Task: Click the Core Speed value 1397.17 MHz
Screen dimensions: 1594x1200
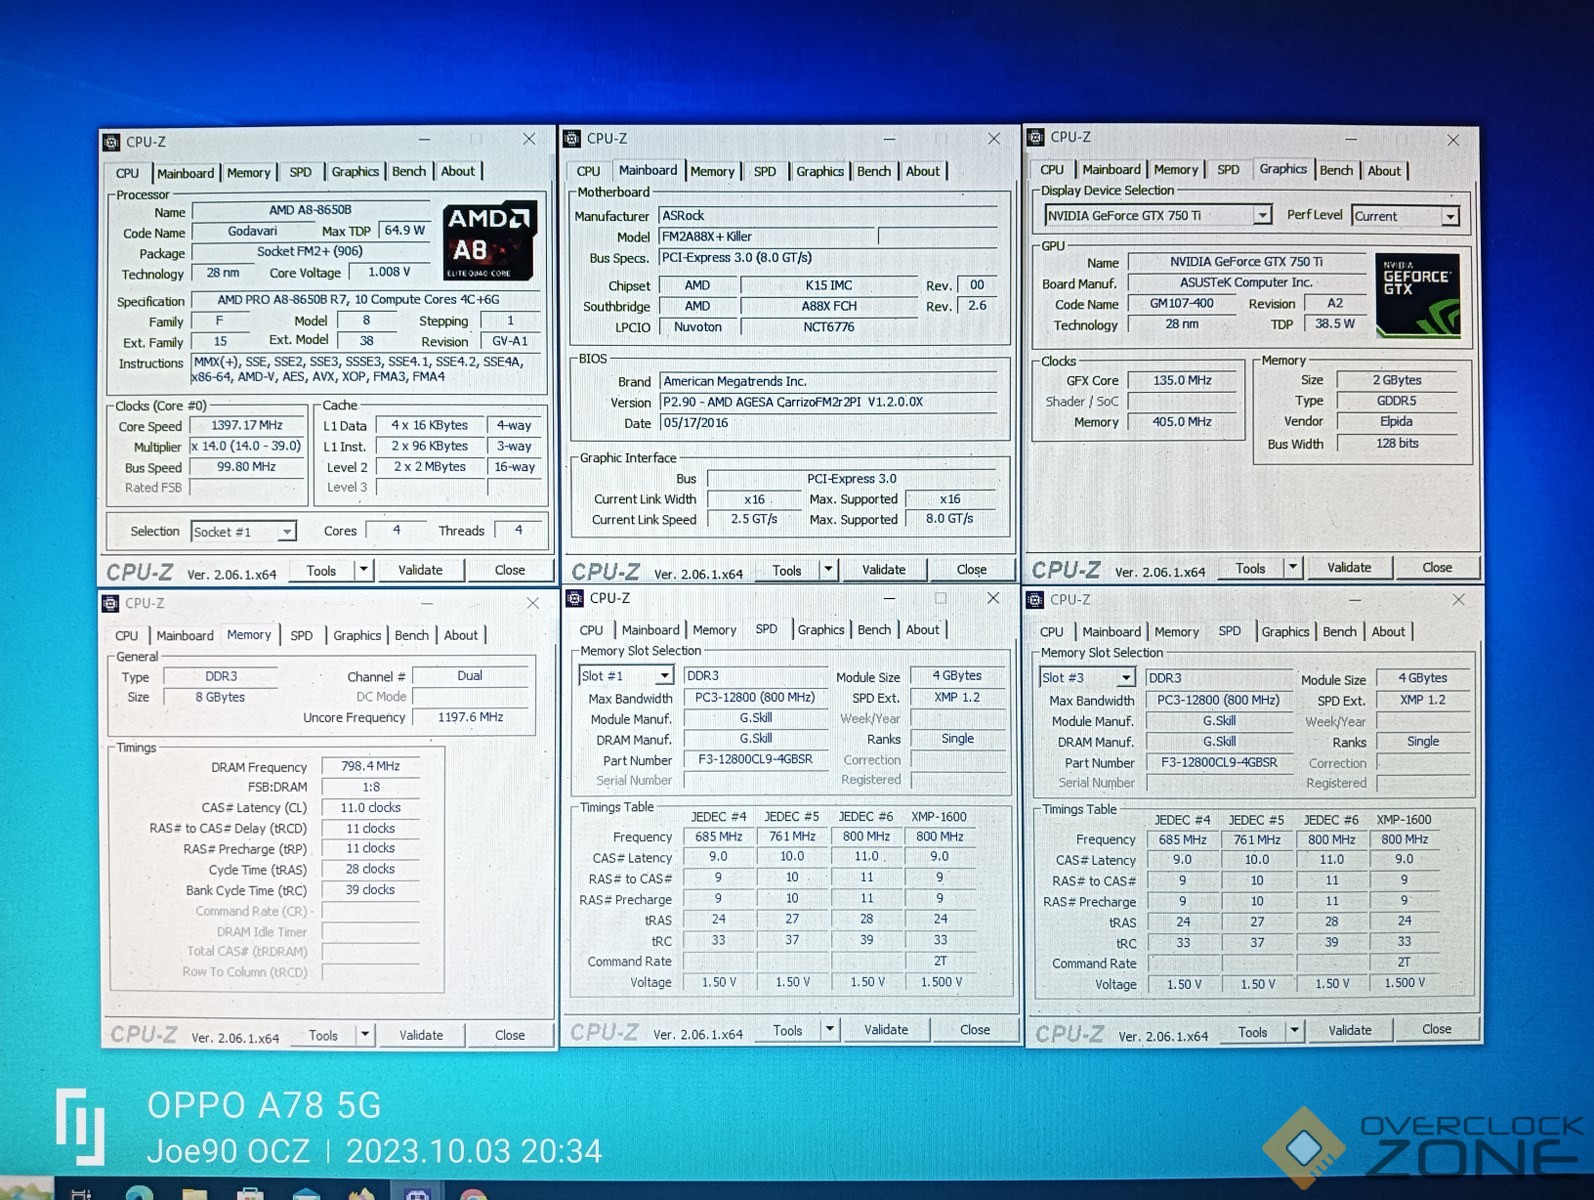Action: pos(247,425)
